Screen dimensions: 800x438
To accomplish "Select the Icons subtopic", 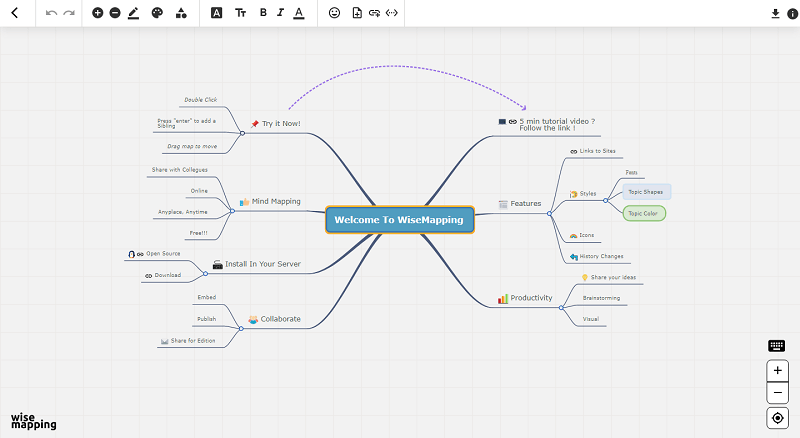I will tap(587, 235).
